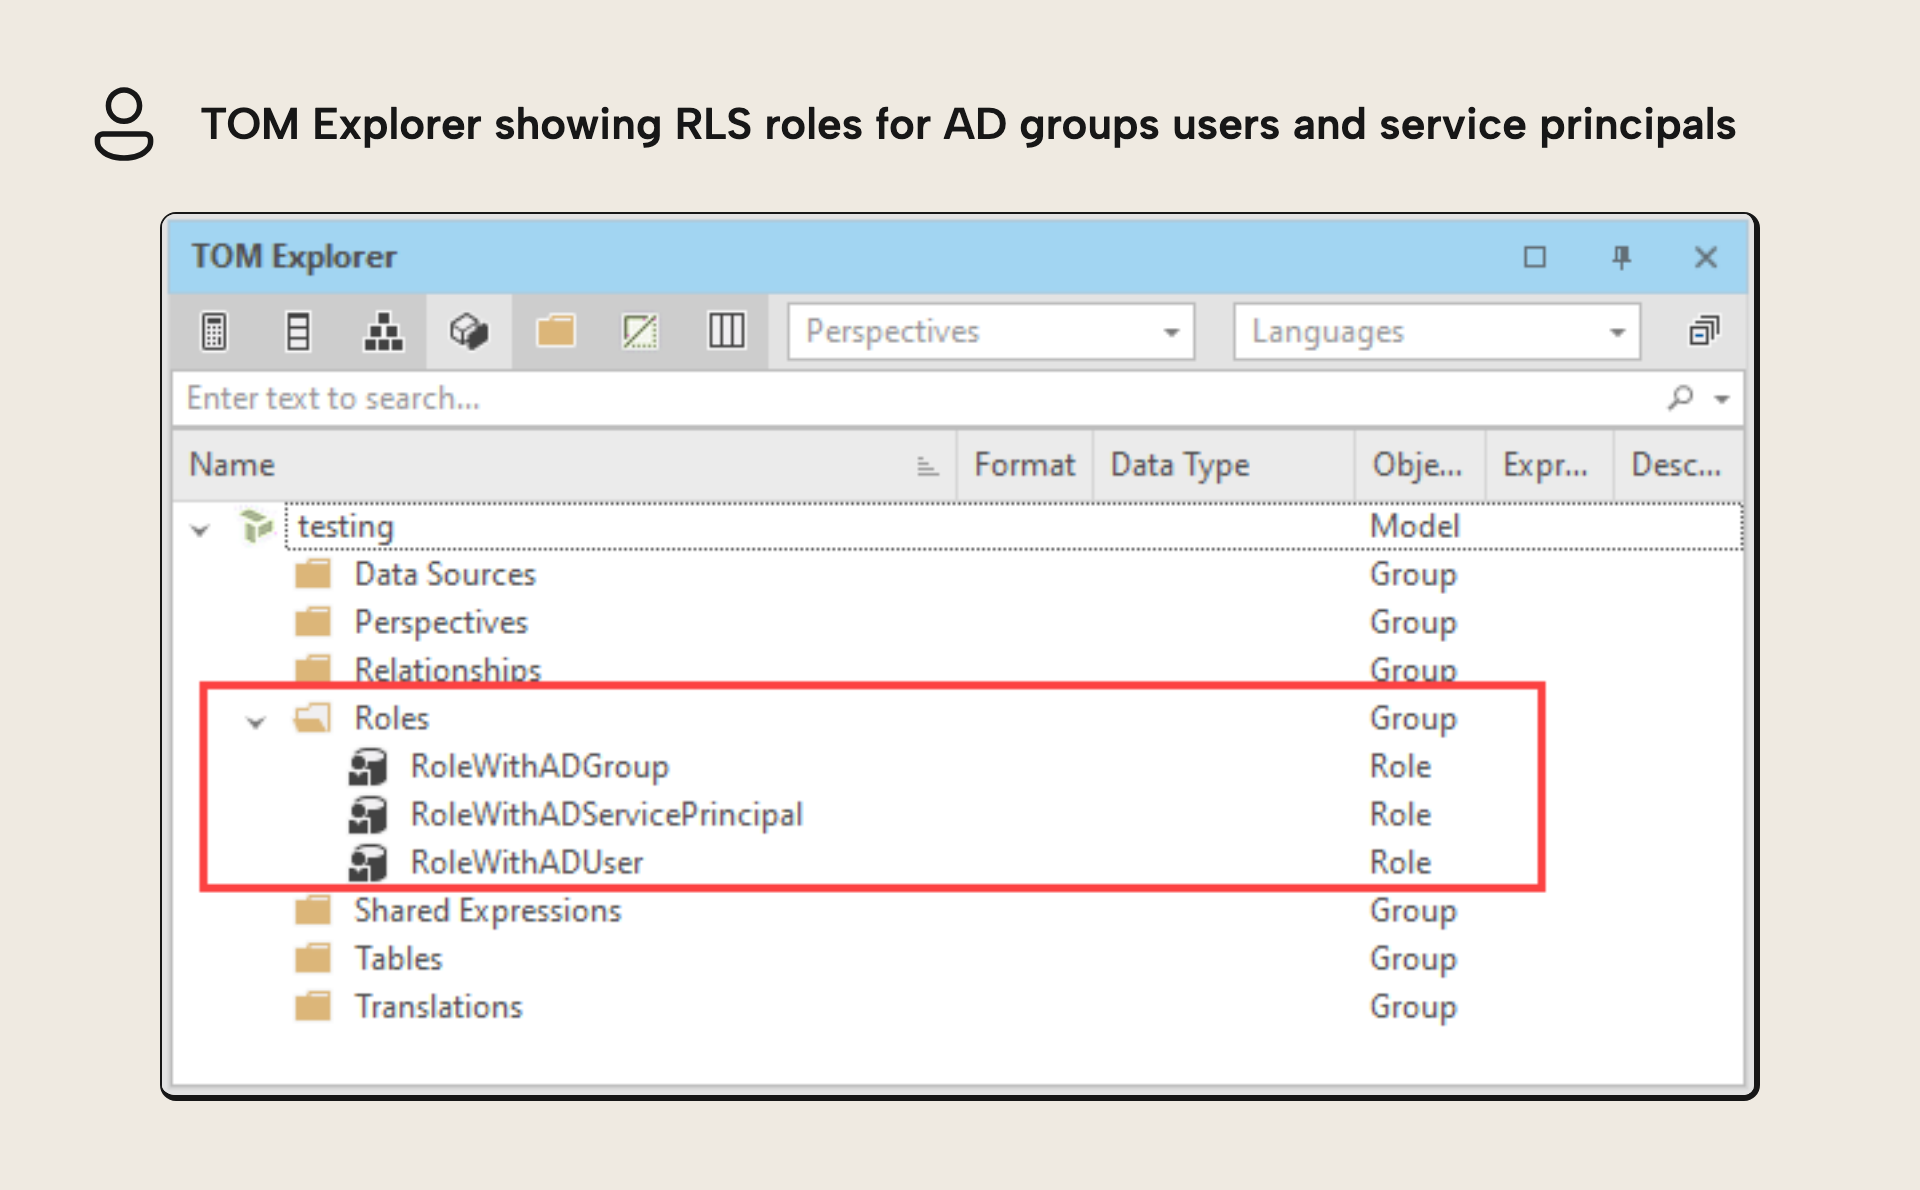Open the search options arrow
The image size is (1920, 1190).
coord(1722,399)
